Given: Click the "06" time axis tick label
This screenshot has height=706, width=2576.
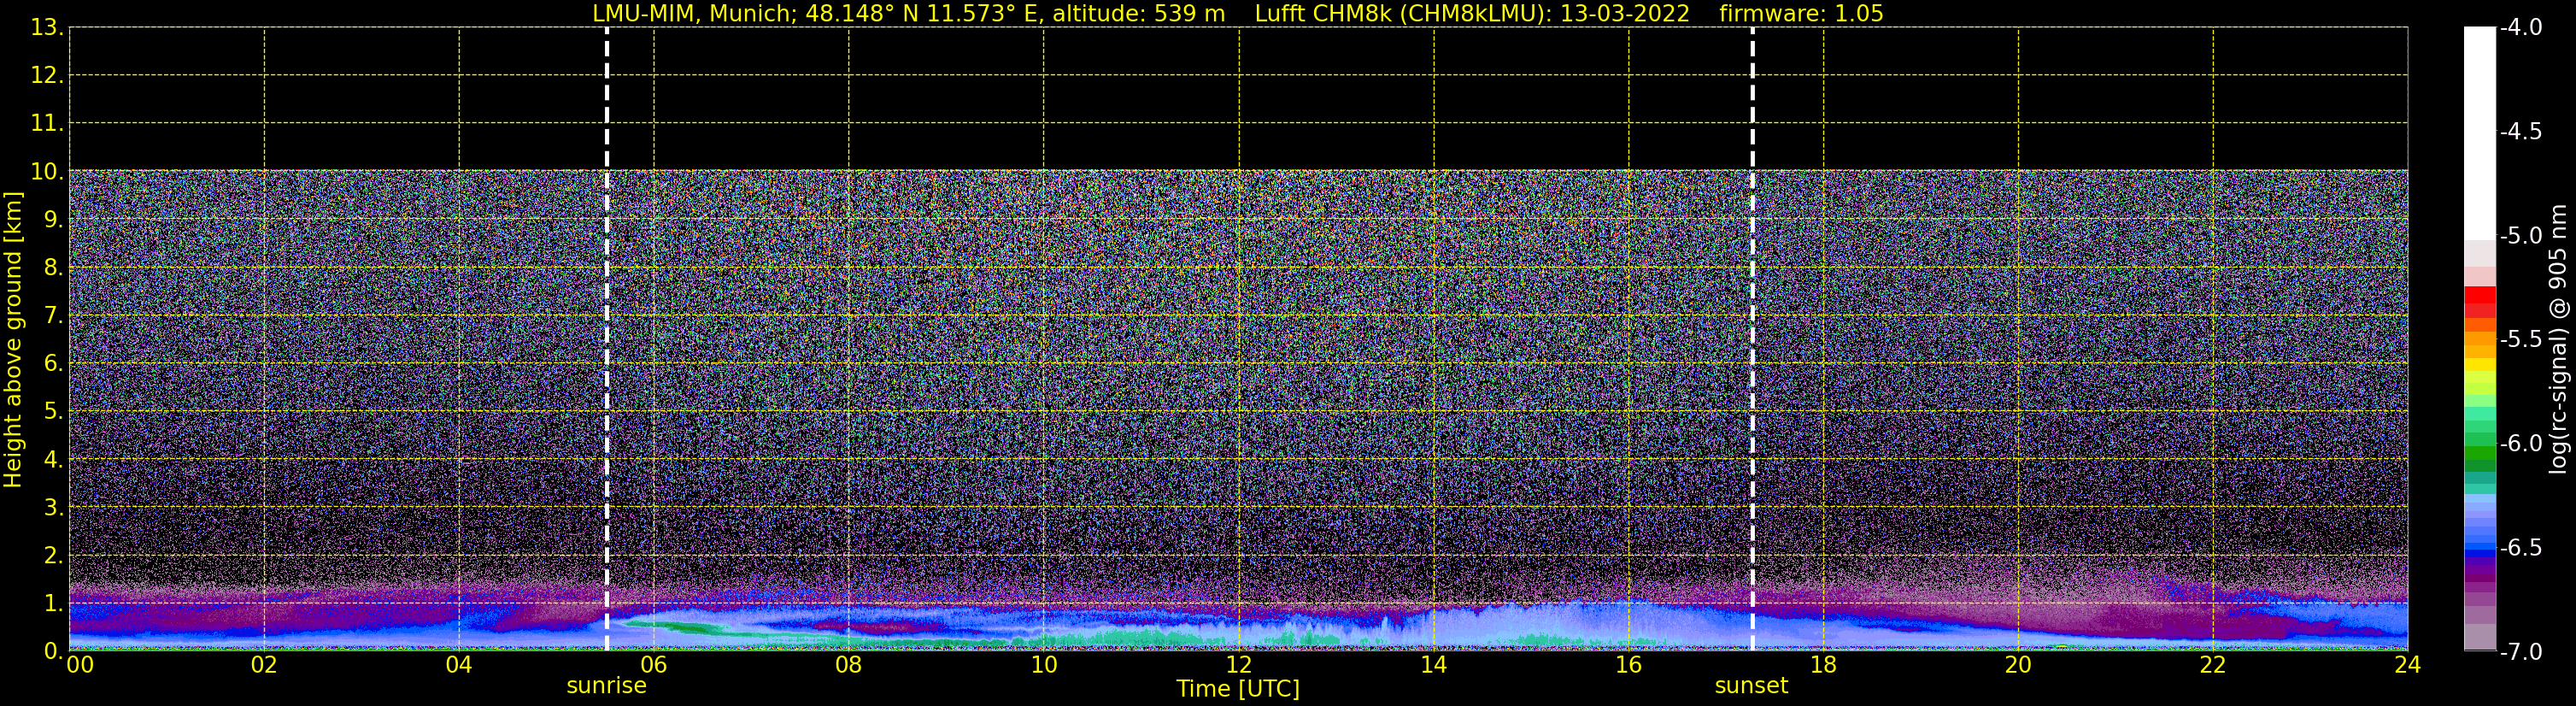Looking at the screenshot, I should point(654,666).
